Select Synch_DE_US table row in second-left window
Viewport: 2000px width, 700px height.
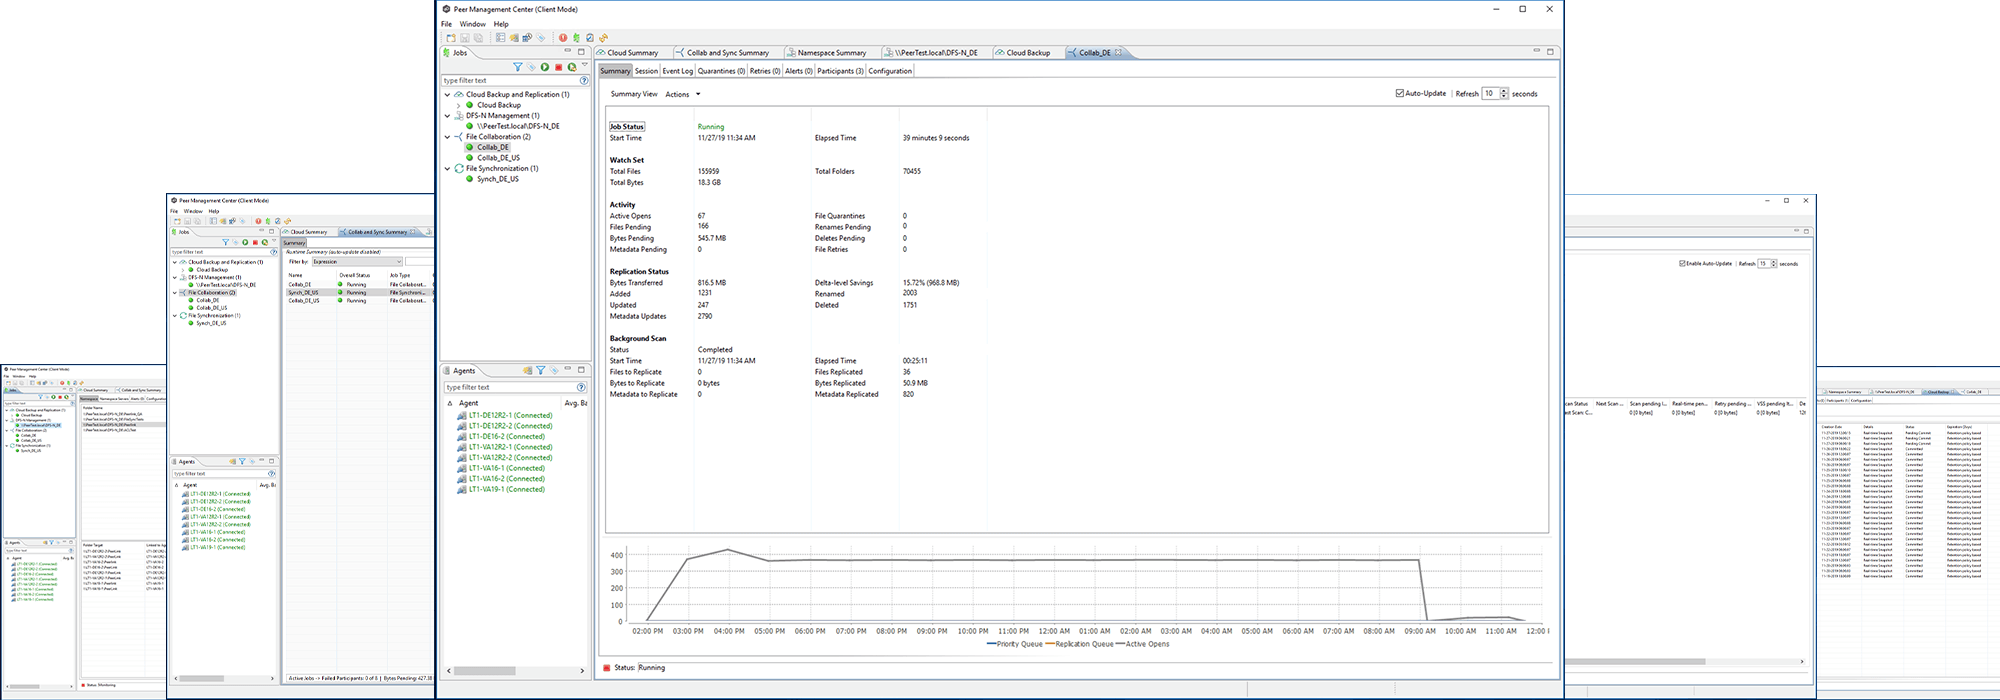pyautogui.click(x=360, y=292)
